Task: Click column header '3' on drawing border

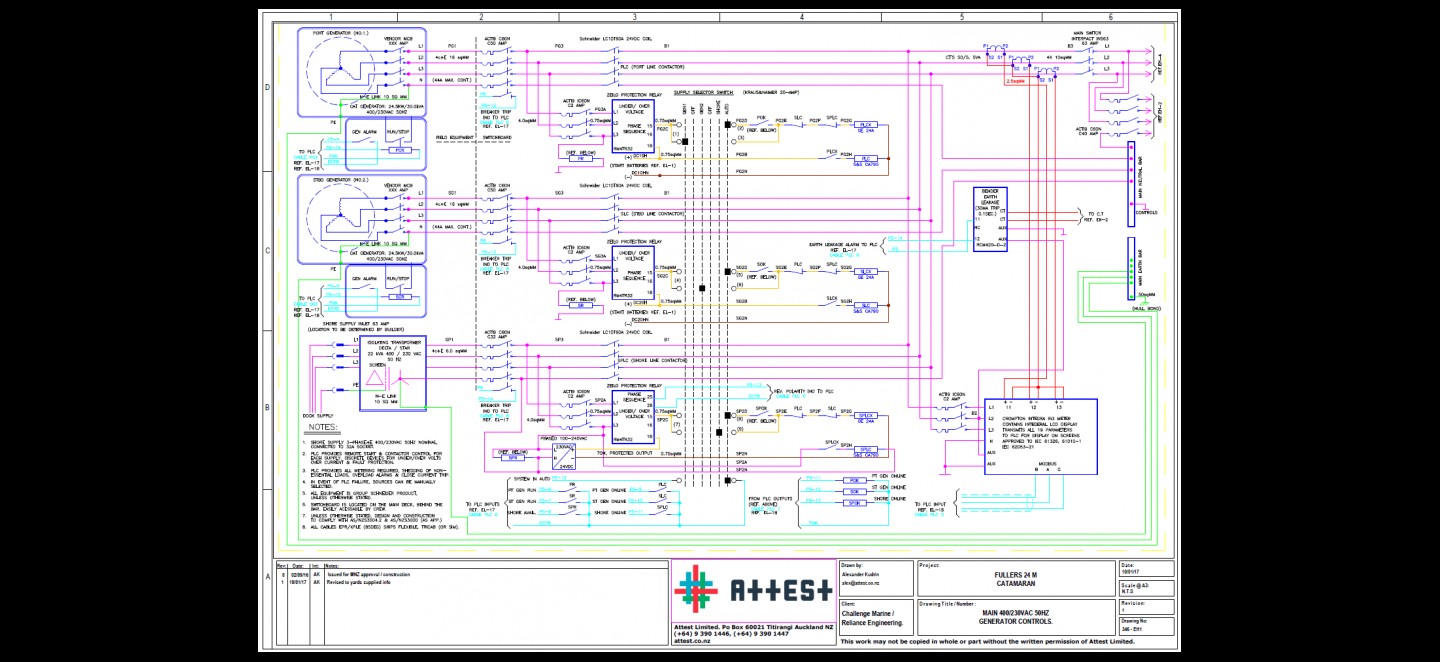Action: click(635, 17)
